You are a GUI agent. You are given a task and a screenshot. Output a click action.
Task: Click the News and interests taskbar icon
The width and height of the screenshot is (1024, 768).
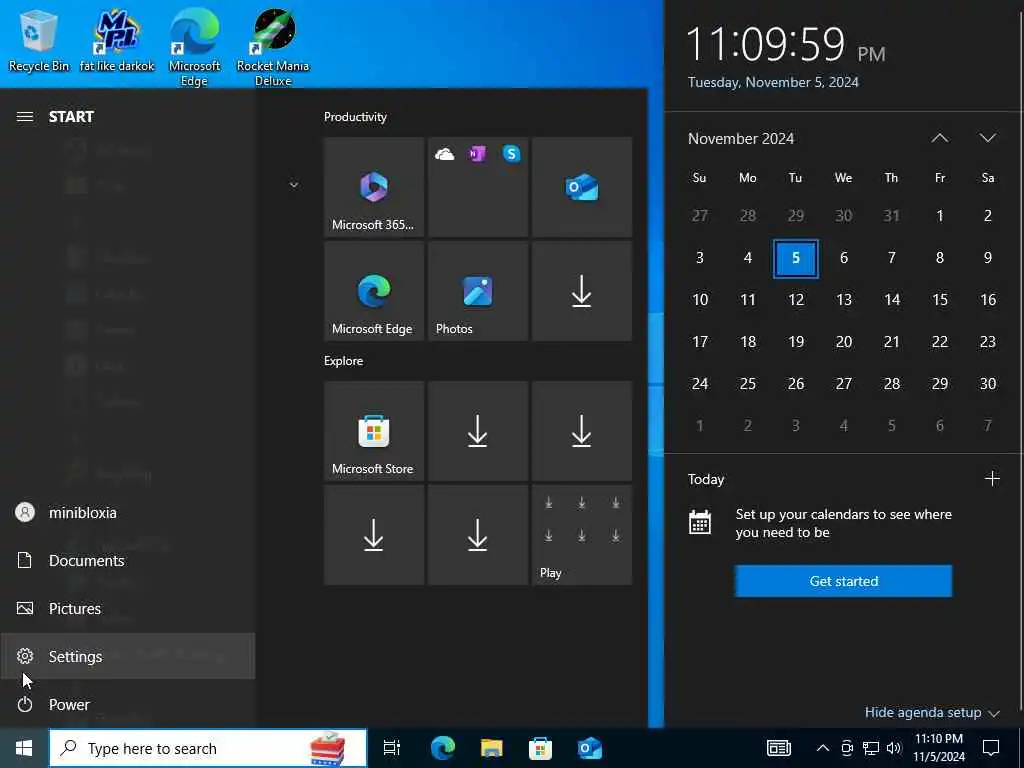pos(778,748)
